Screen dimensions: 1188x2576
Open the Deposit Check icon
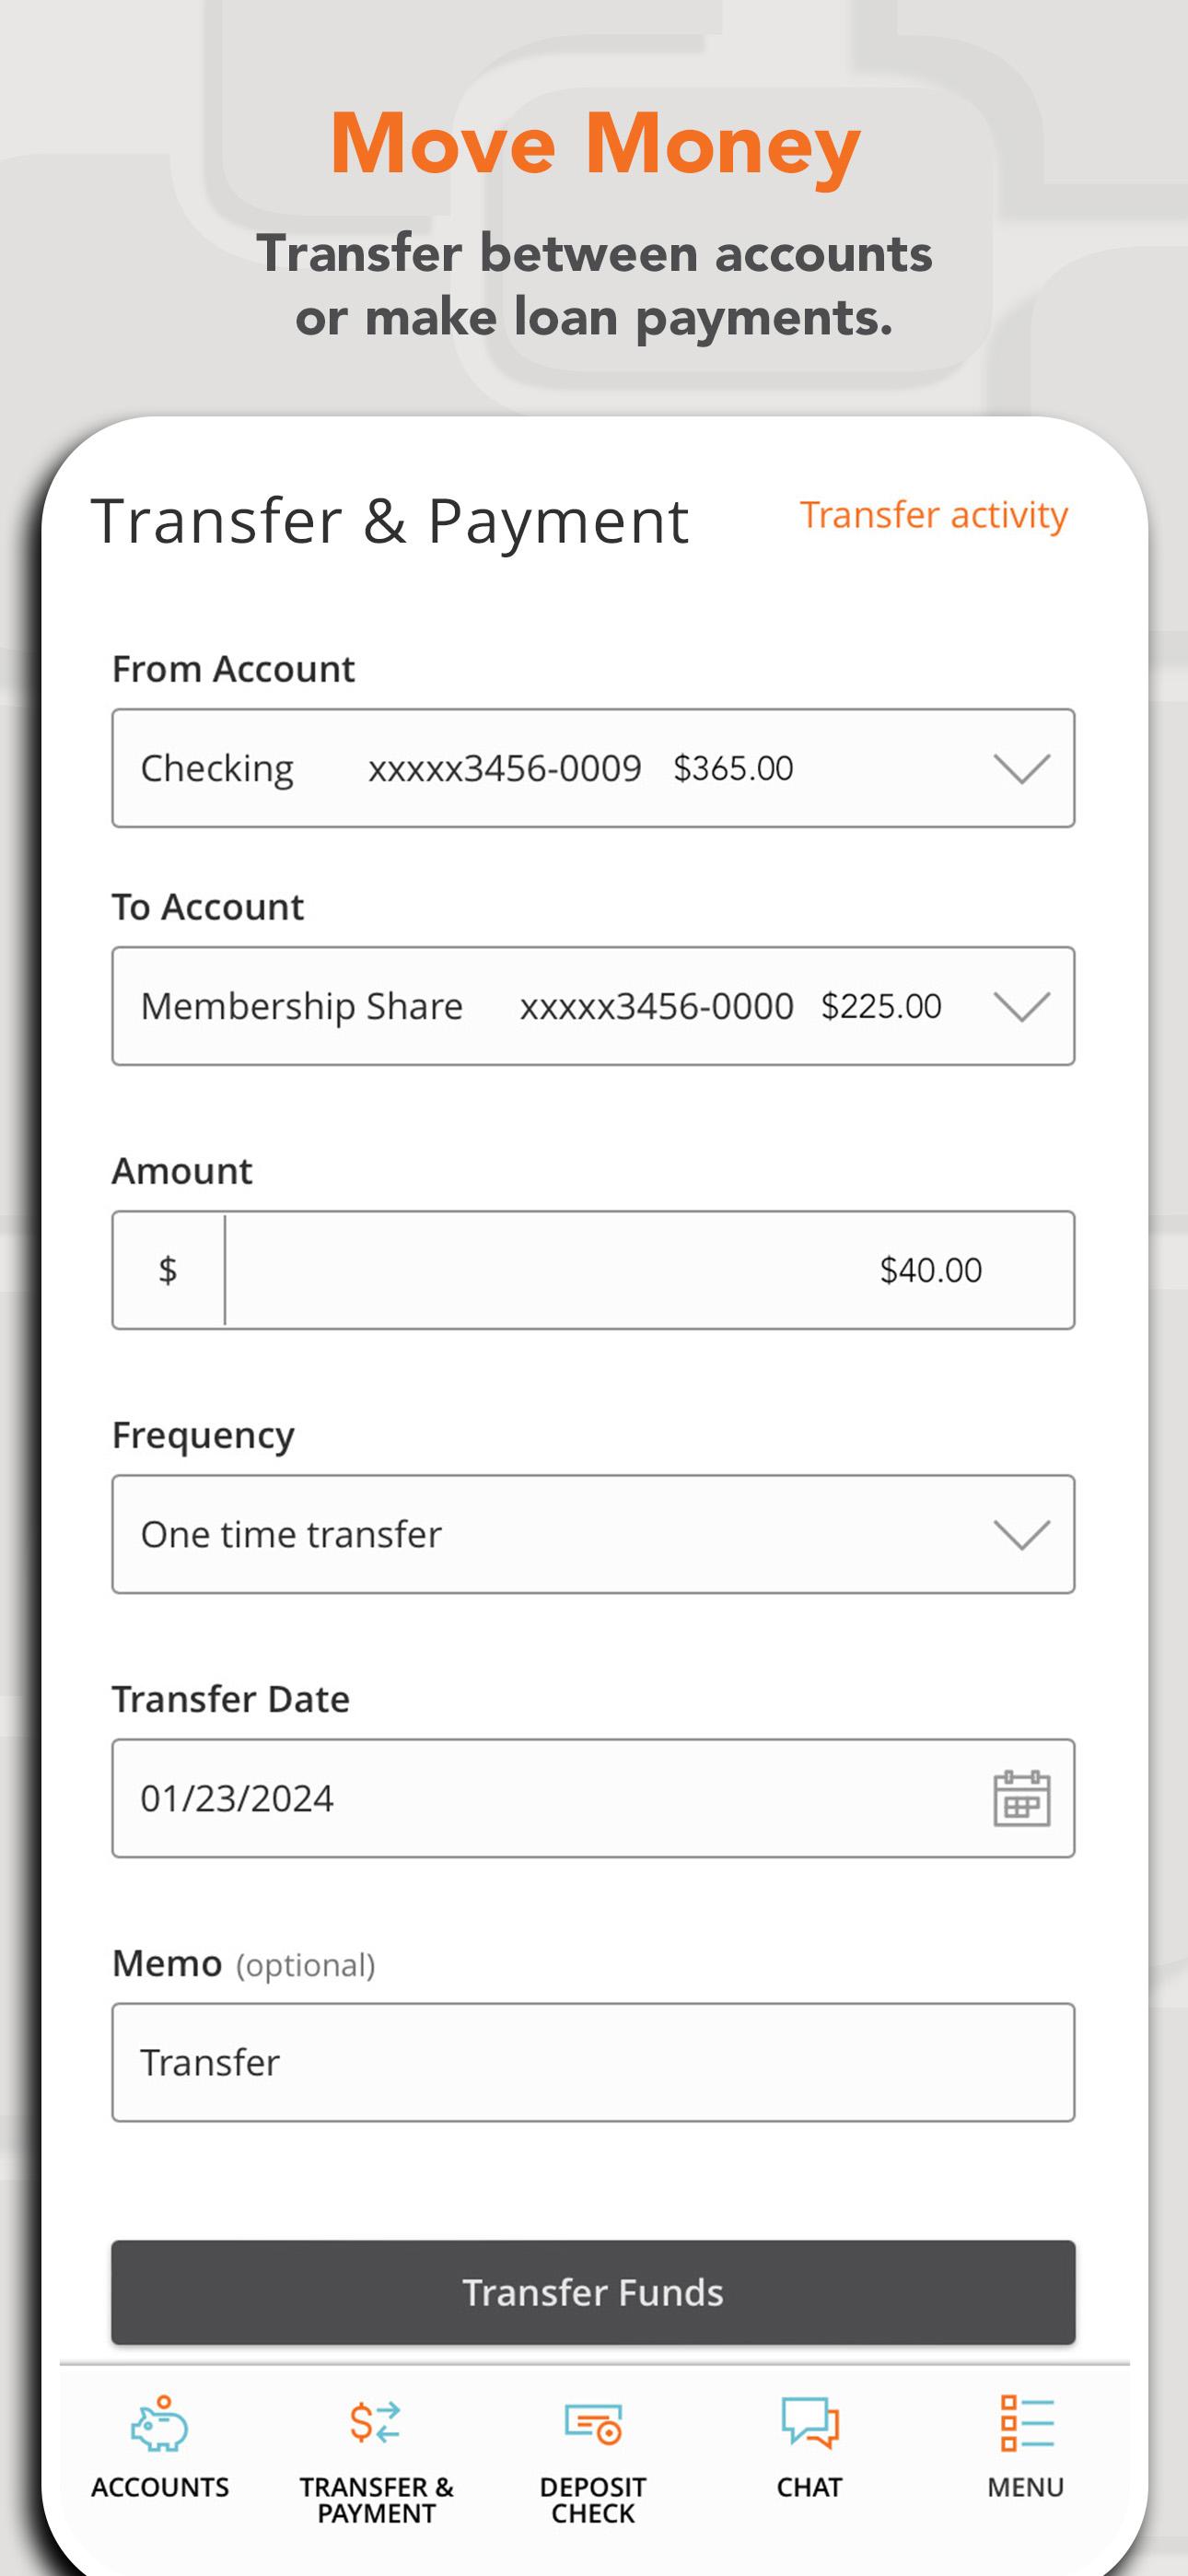[593, 2424]
